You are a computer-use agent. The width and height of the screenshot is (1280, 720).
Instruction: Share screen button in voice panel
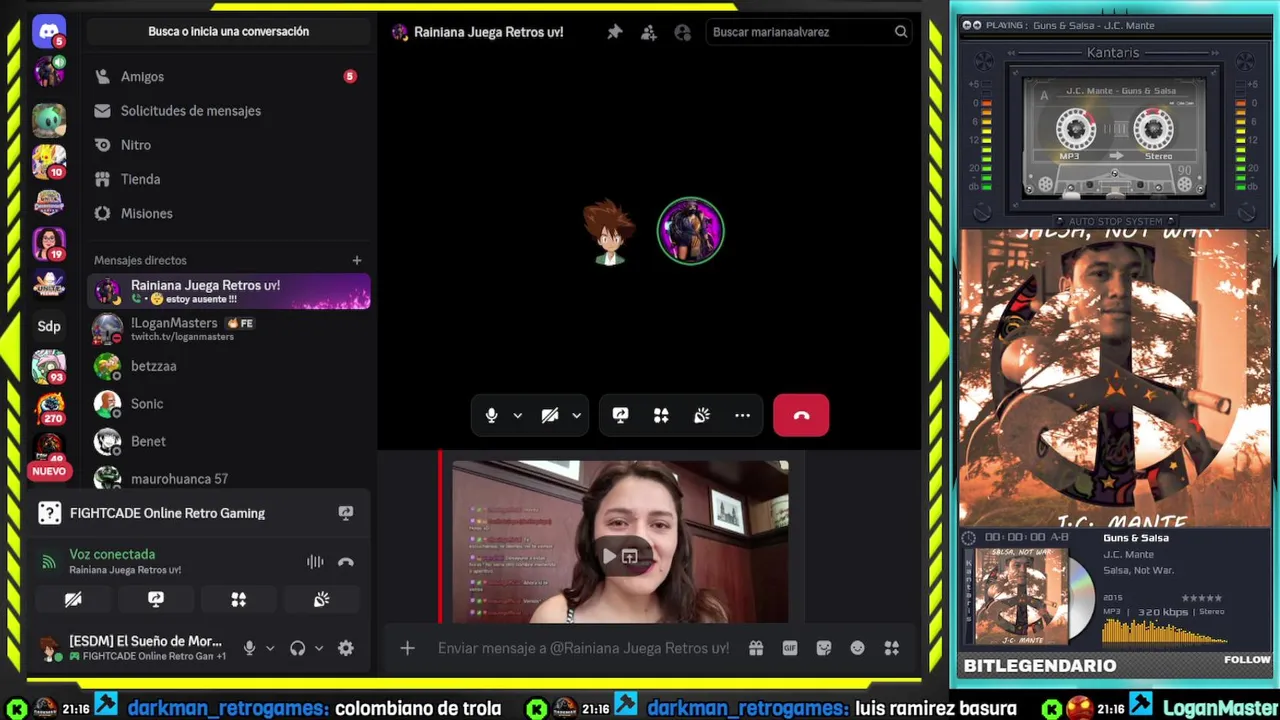pos(156,599)
